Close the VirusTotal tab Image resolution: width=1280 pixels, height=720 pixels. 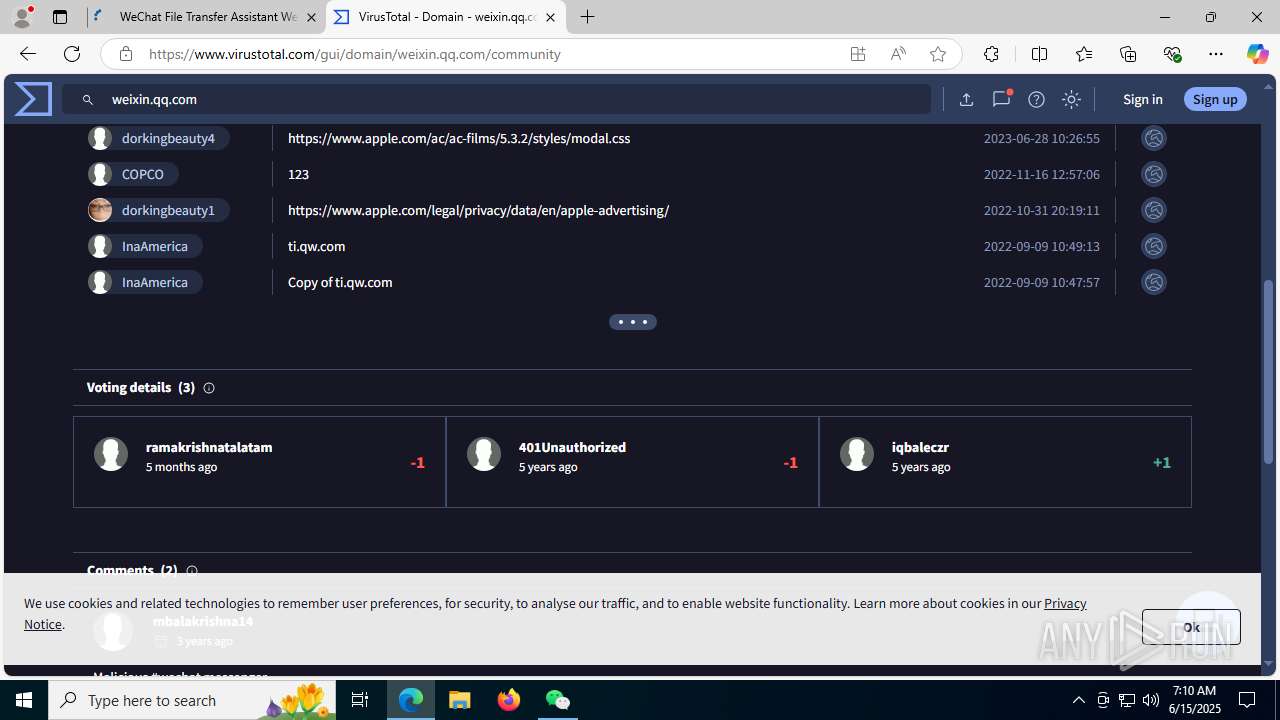point(550,17)
